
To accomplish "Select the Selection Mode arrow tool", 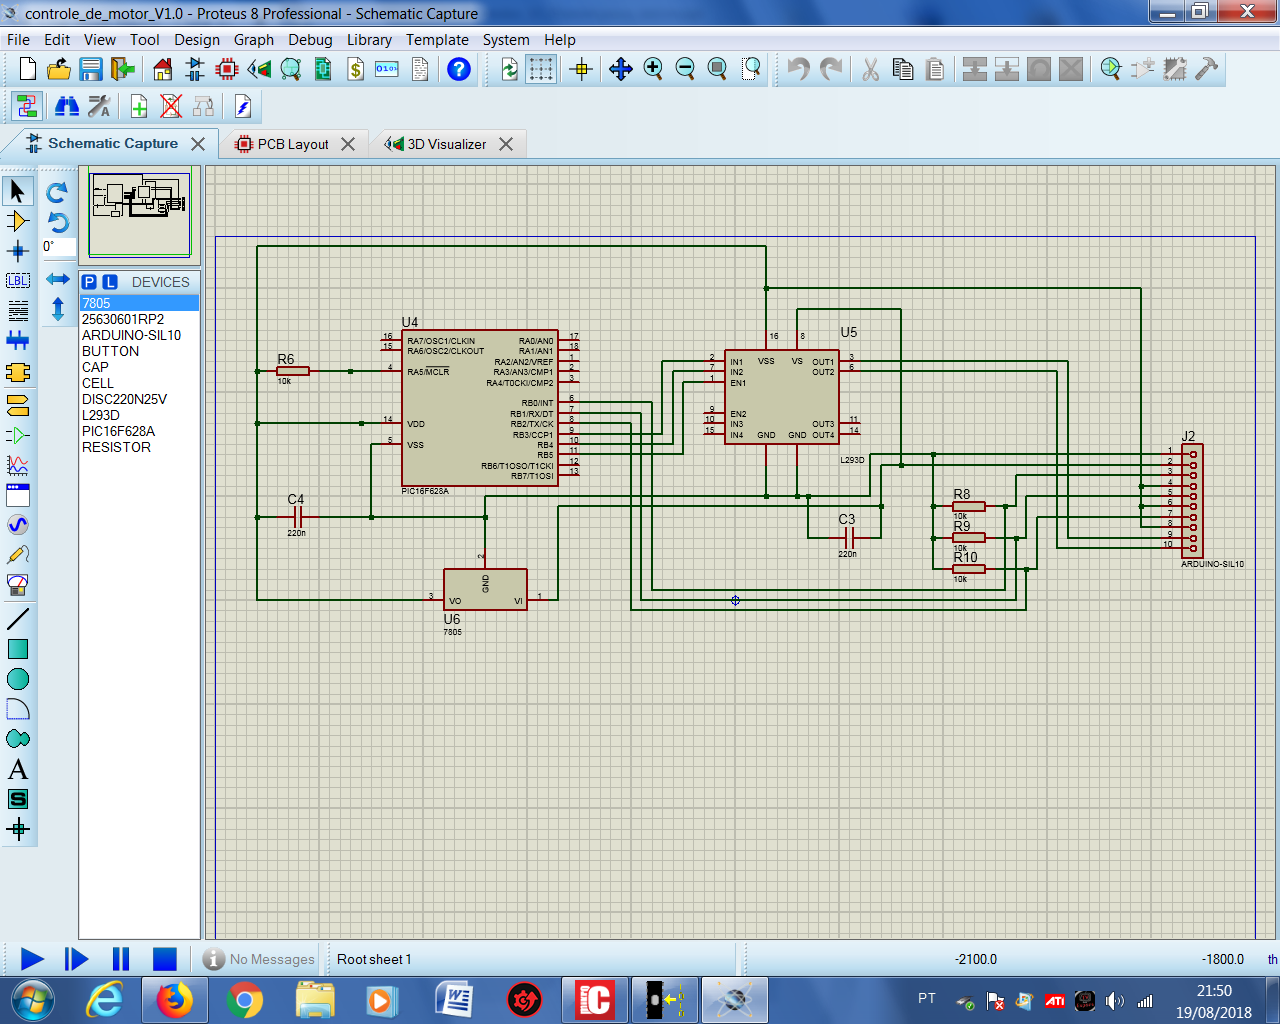I will click(x=18, y=191).
